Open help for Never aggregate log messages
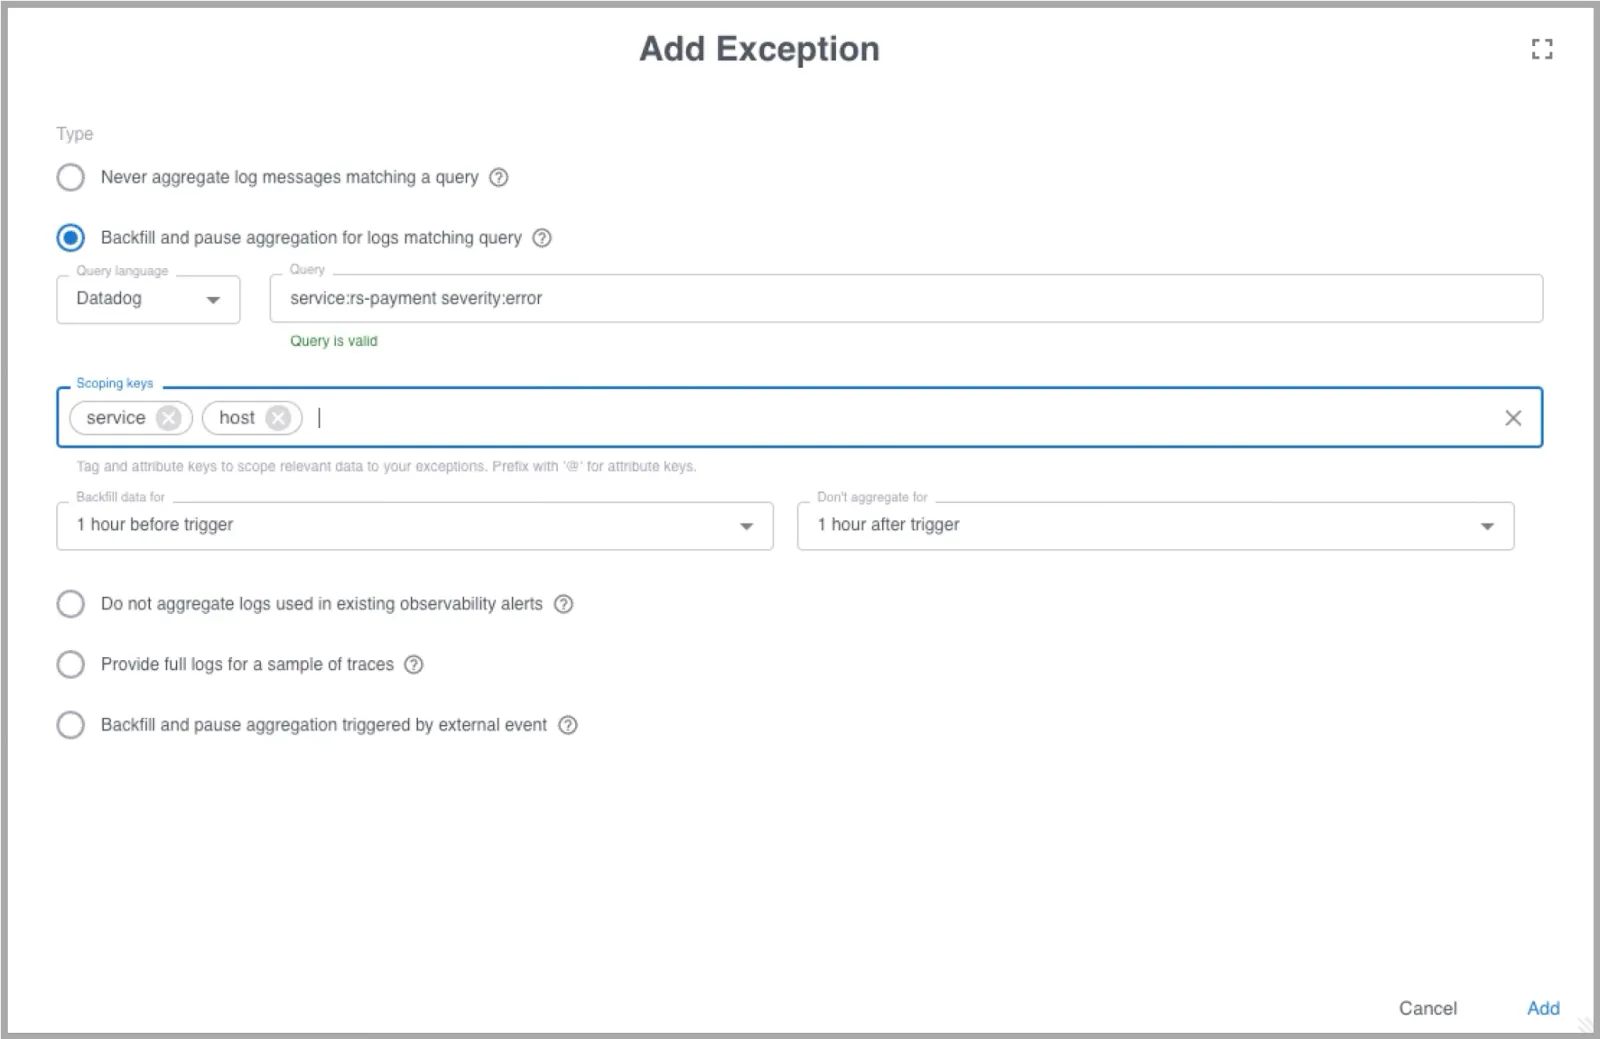This screenshot has height=1039, width=1600. [498, 177]
